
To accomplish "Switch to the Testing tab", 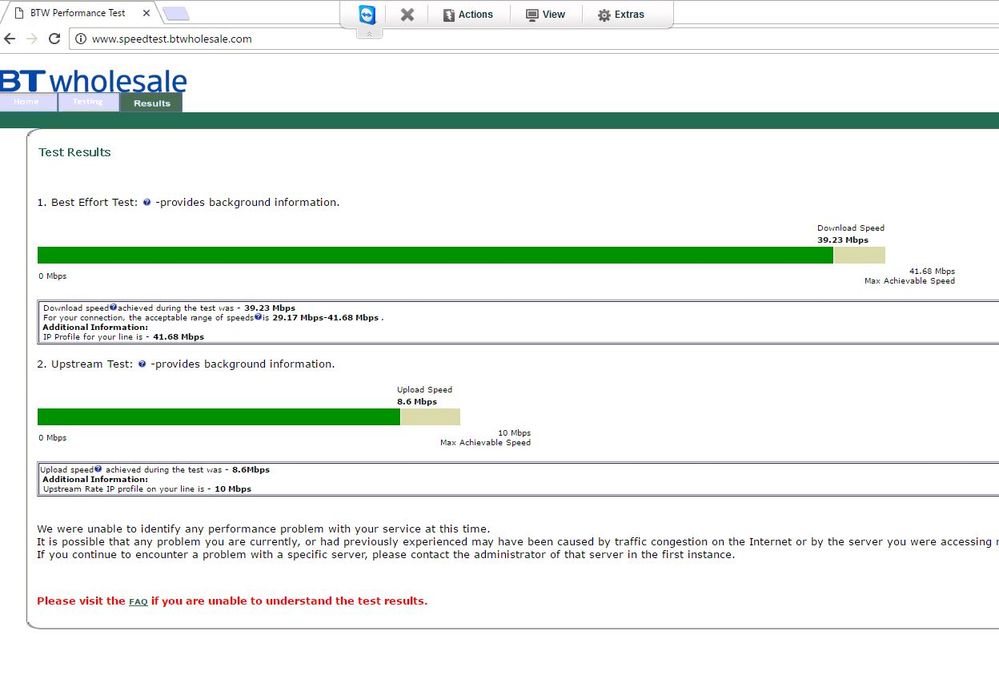I will point(88,102).
